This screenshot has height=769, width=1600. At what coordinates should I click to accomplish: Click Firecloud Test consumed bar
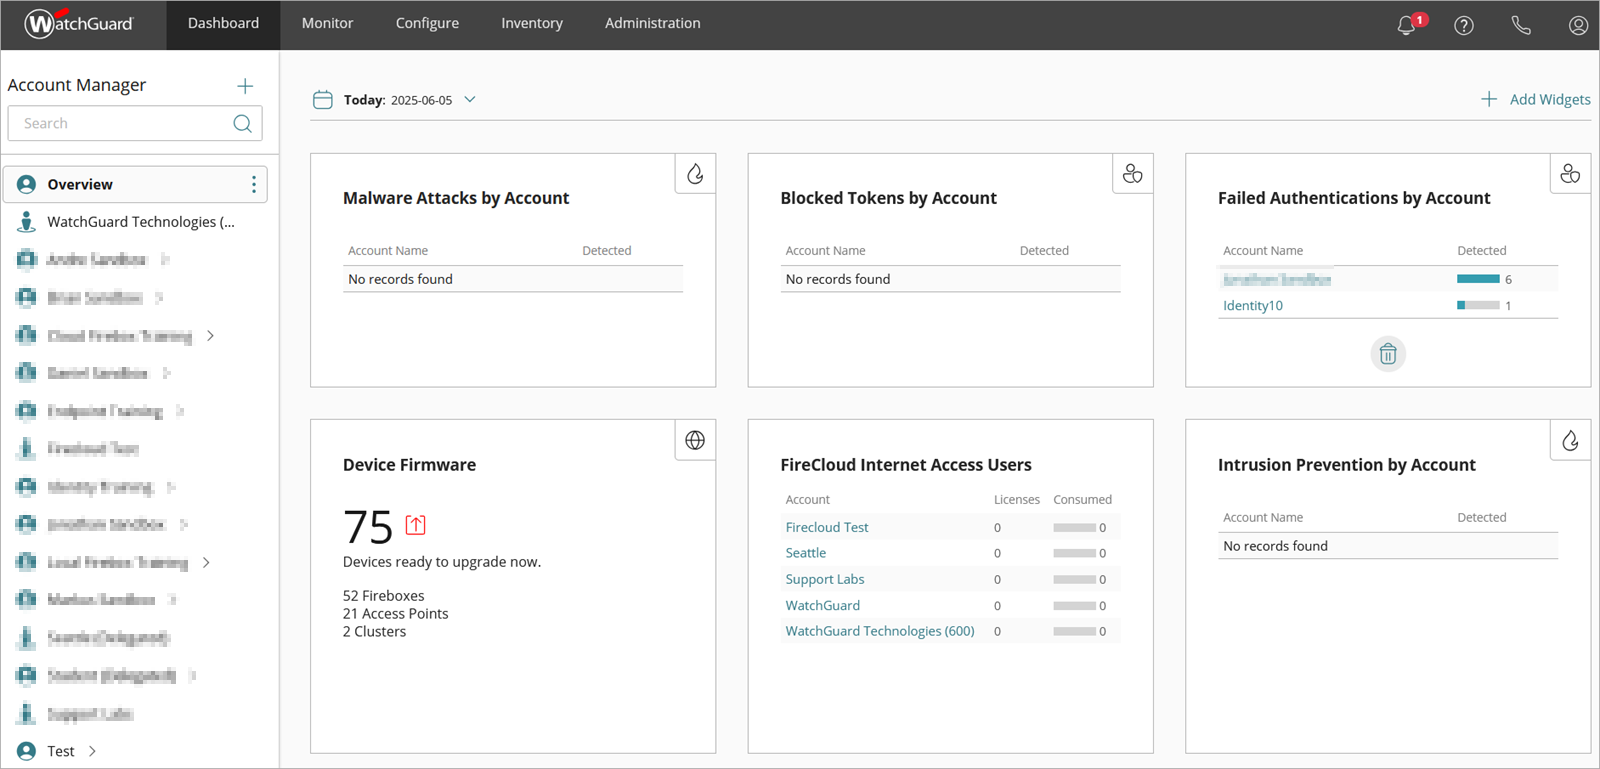pyautogui.click(x=1074, y=527)
